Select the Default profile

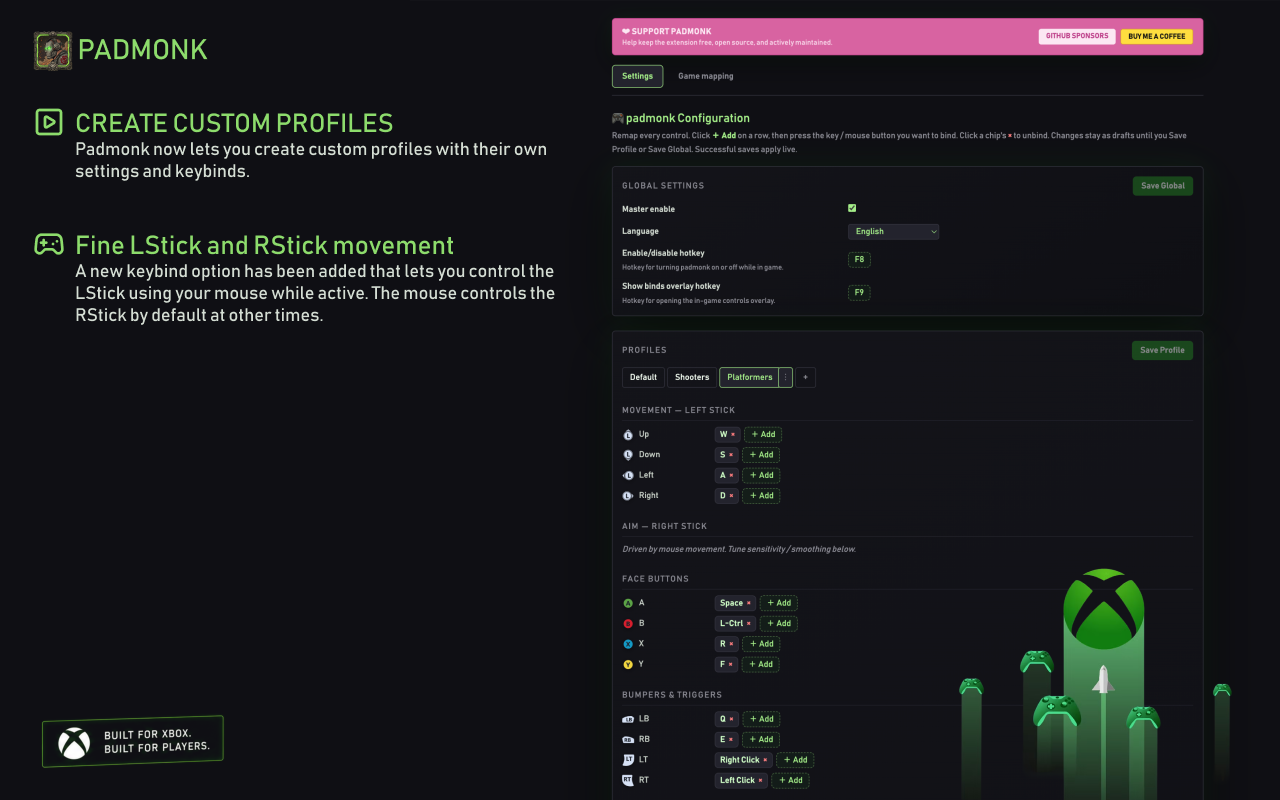pos(644,377)
